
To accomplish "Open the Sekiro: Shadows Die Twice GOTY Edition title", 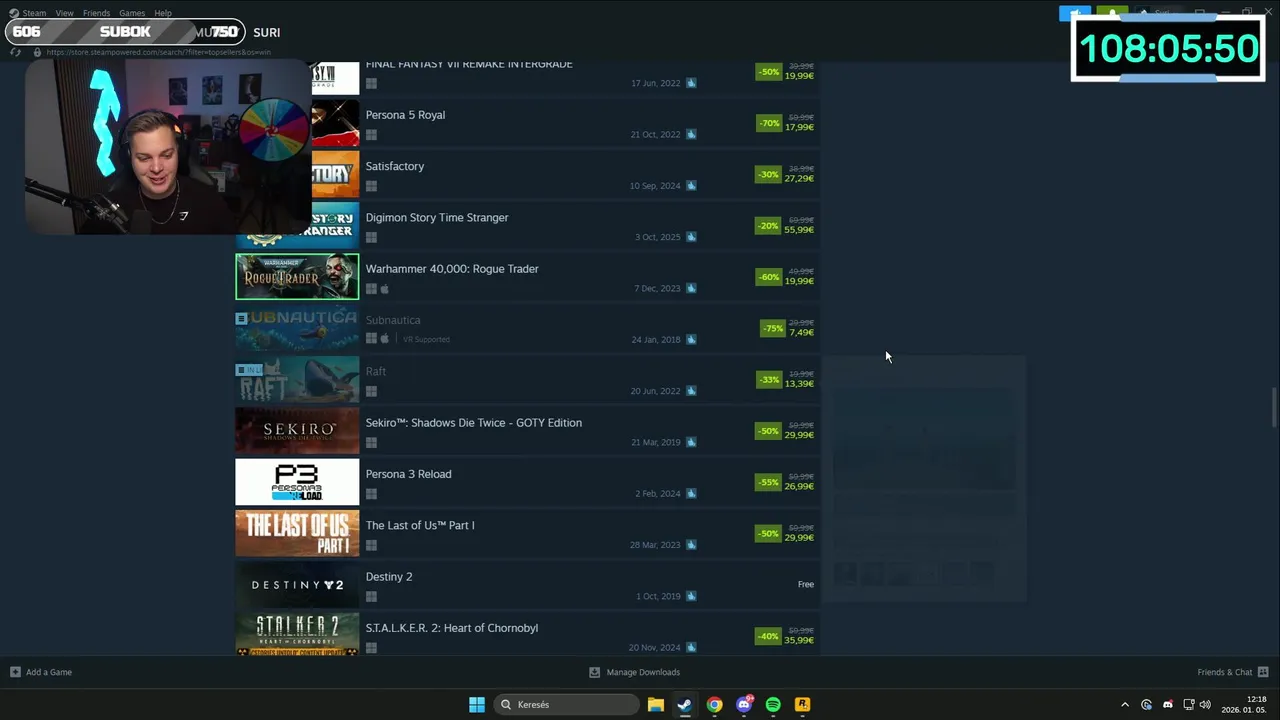I will [474, 423].
